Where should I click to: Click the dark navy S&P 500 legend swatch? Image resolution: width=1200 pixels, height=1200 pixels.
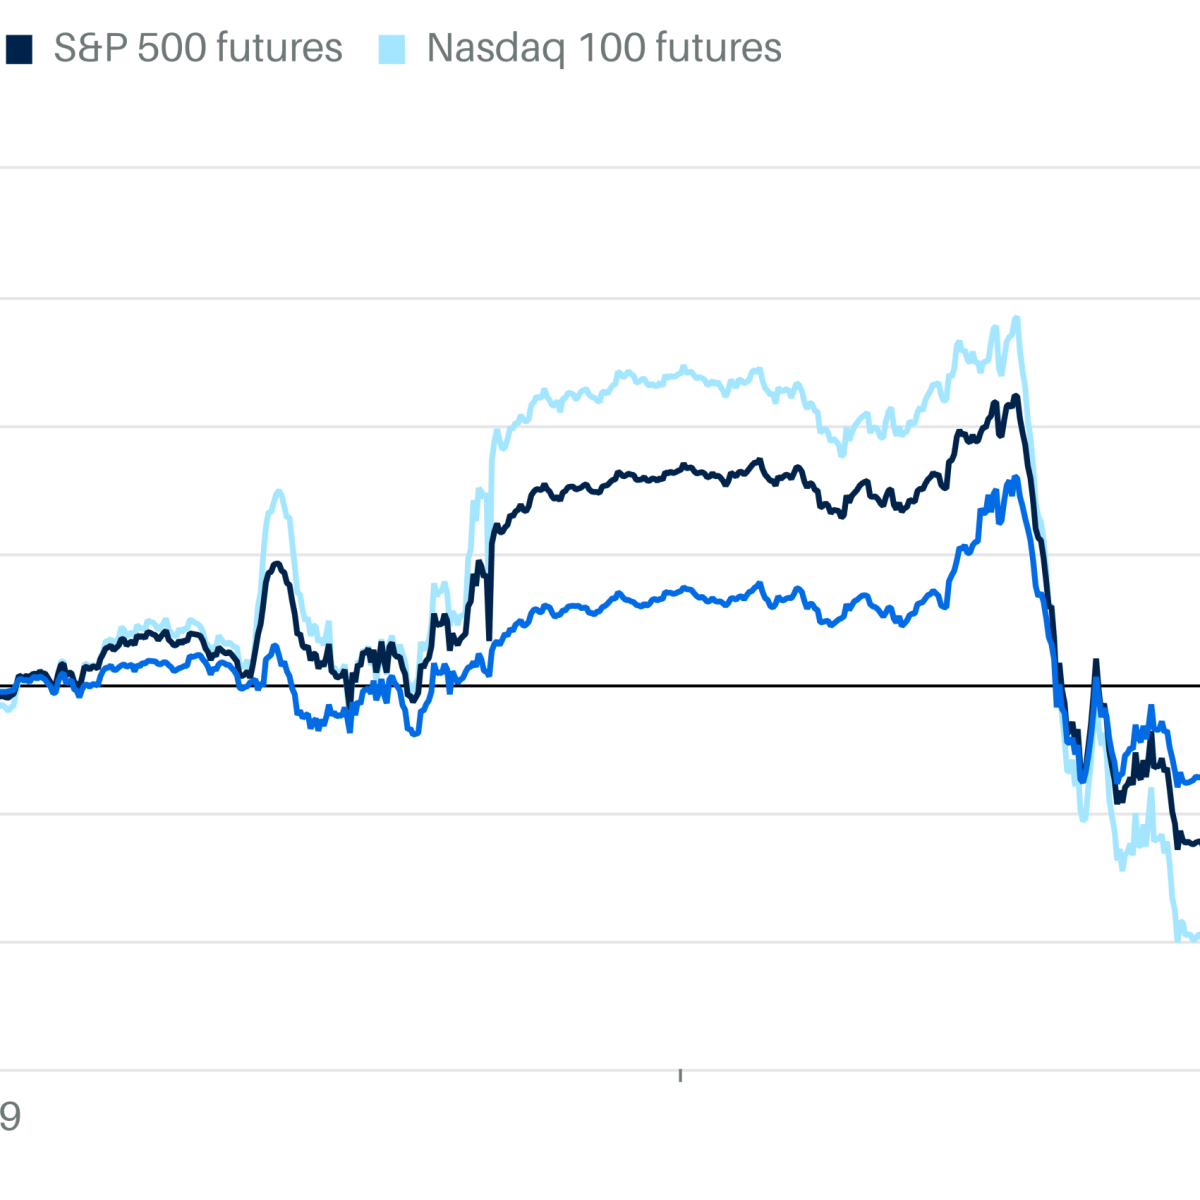[x=18, y=49]
